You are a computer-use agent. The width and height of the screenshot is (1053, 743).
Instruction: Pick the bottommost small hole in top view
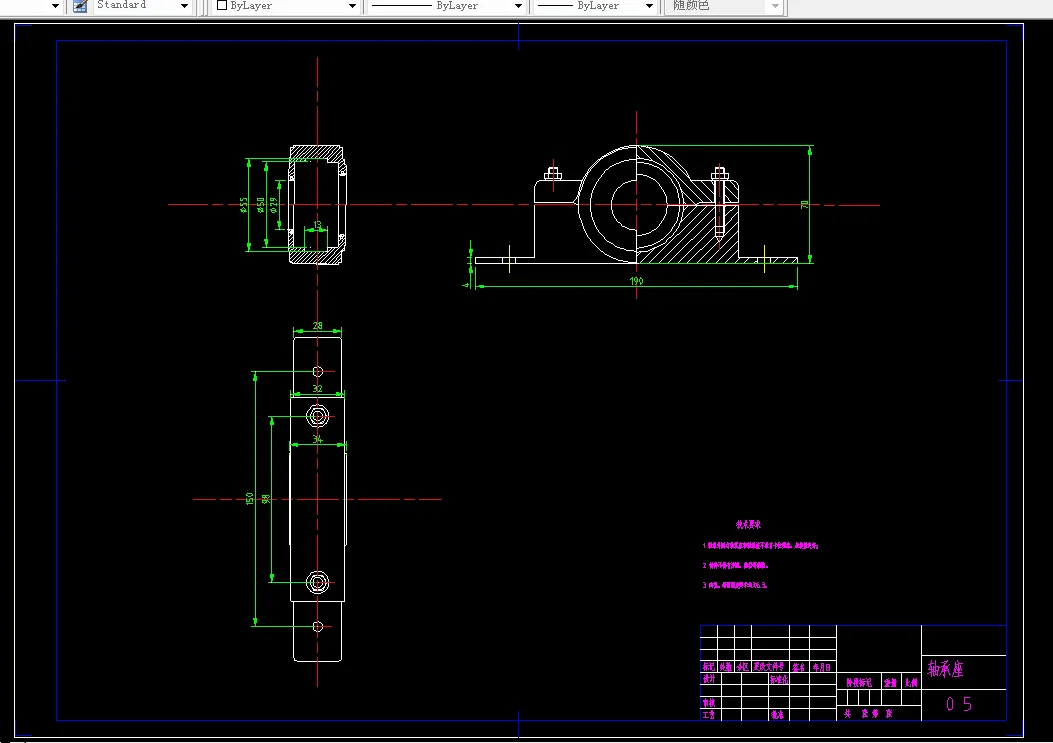[x=318, y=627]
